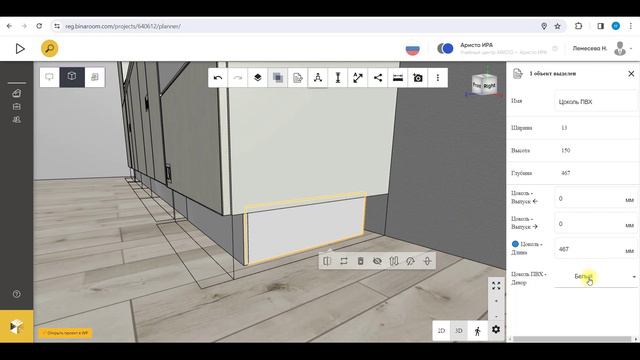The image size is (640, 360).
Task: Click the Russian flag language selector
Action: pos(413,49)
